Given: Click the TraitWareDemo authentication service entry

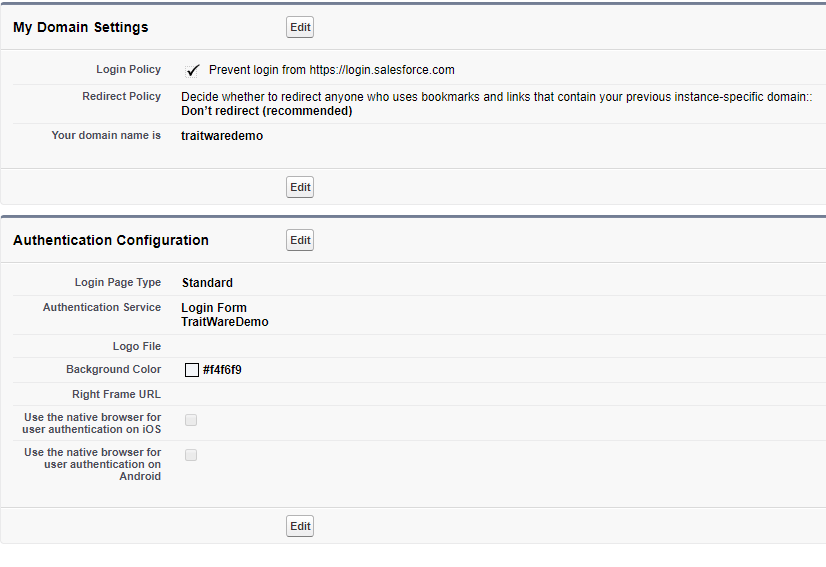Looking at the screenshot, I should coord(225,322).
